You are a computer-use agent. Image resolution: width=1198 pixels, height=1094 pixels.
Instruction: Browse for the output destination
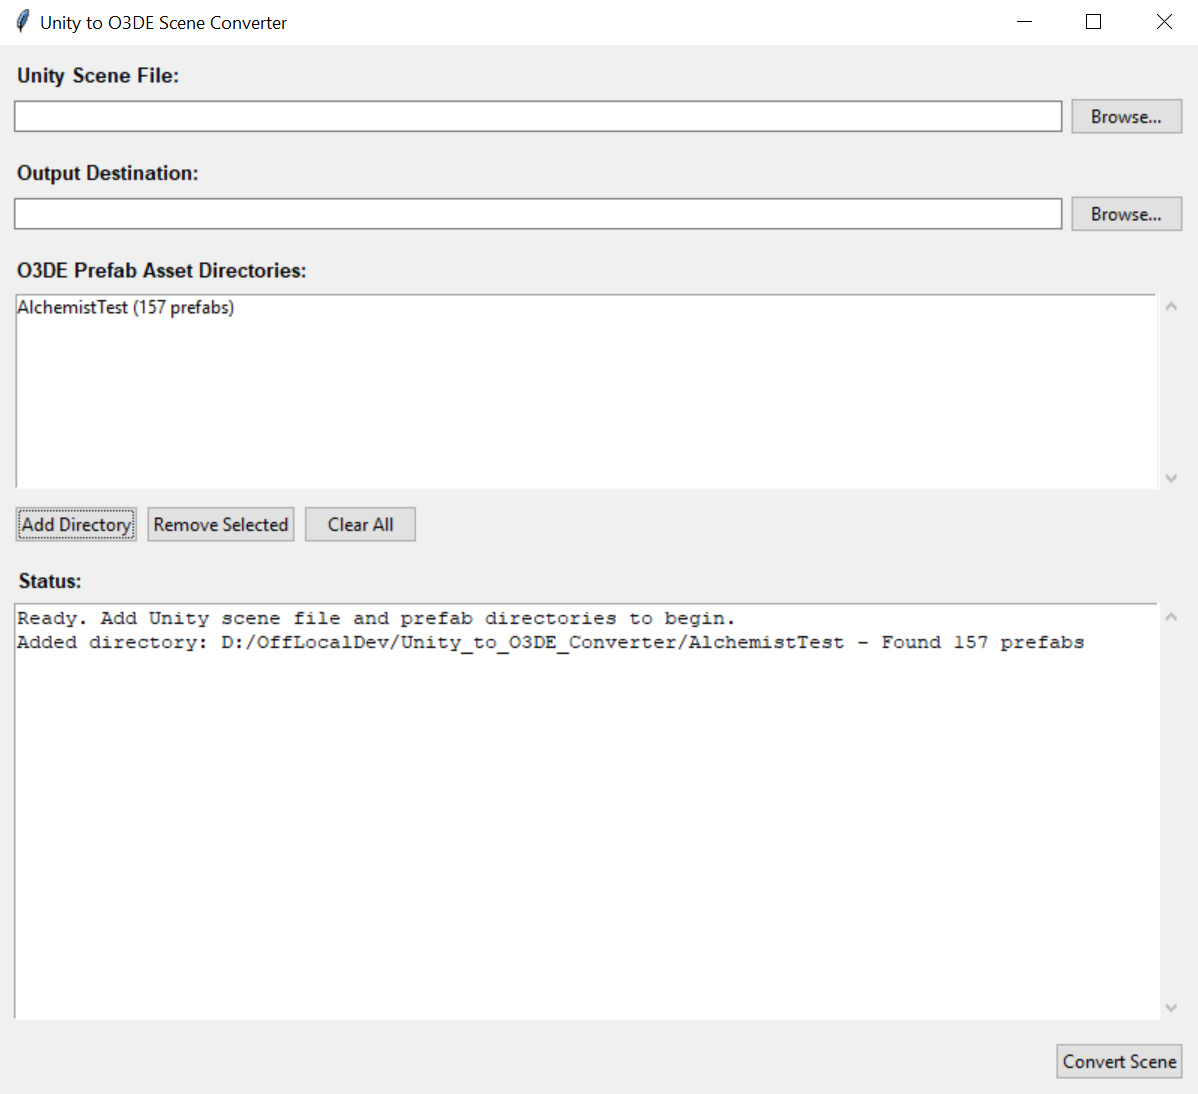[1126, 214]
